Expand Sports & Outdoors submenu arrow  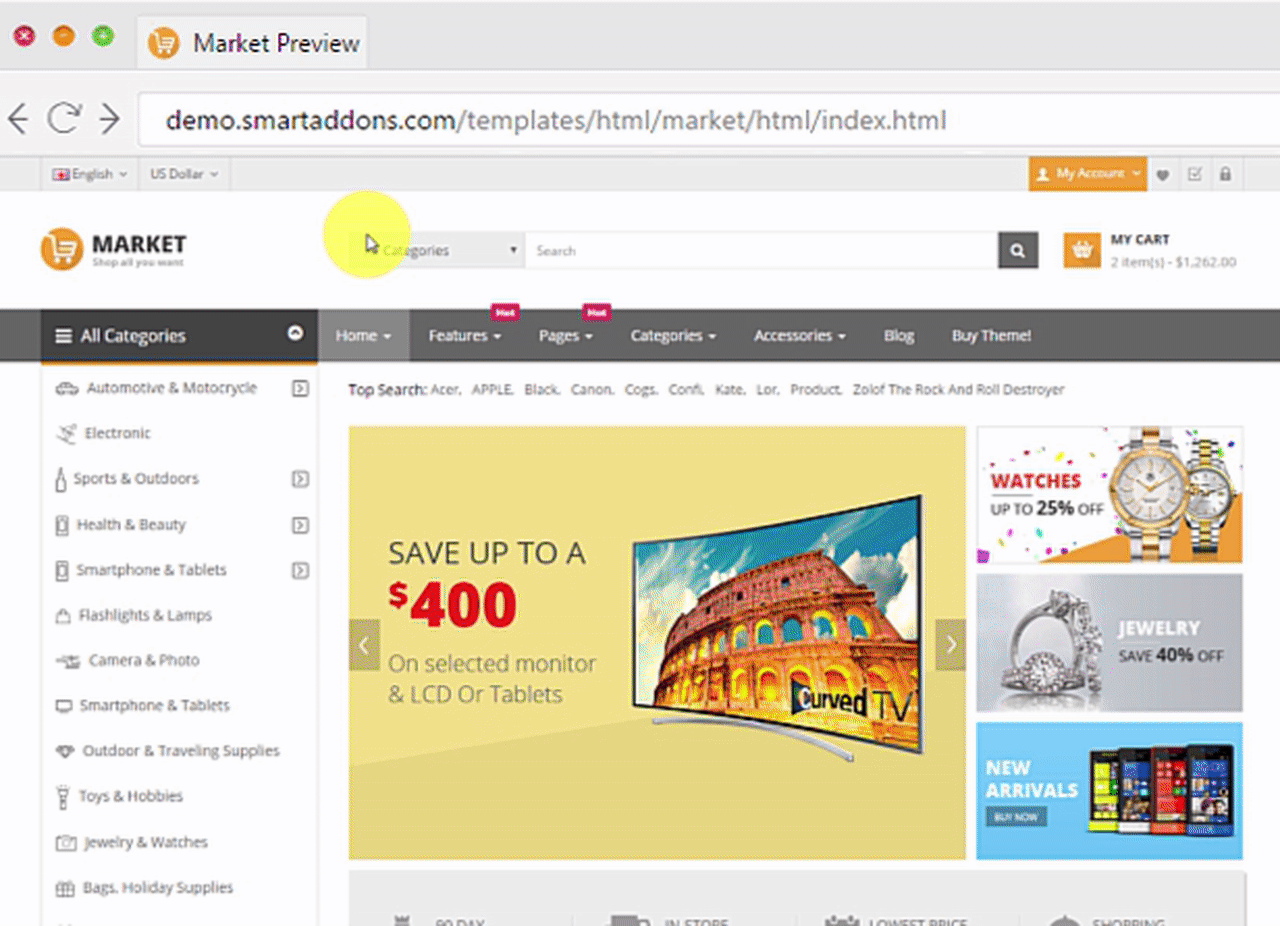pyautogui.click(x=300, y=479)
